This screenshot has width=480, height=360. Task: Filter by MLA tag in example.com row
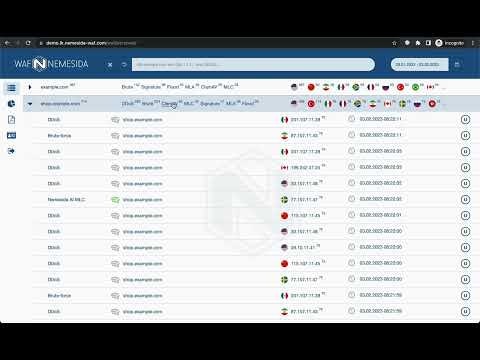(189, 87)
